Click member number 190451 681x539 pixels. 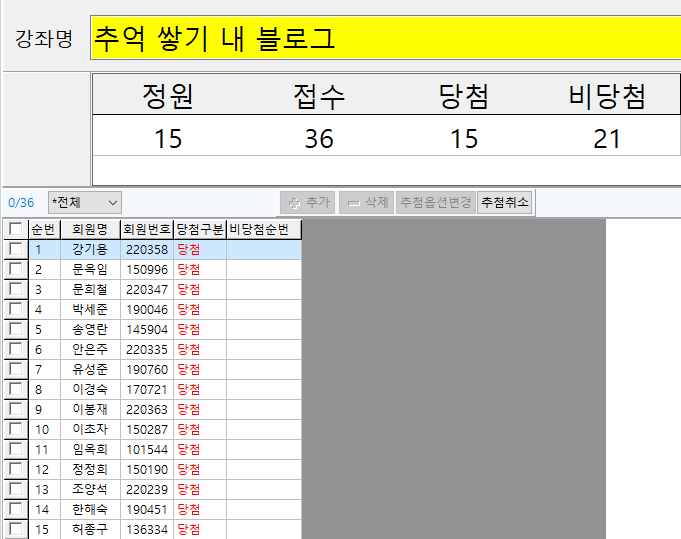coord(147,509)
